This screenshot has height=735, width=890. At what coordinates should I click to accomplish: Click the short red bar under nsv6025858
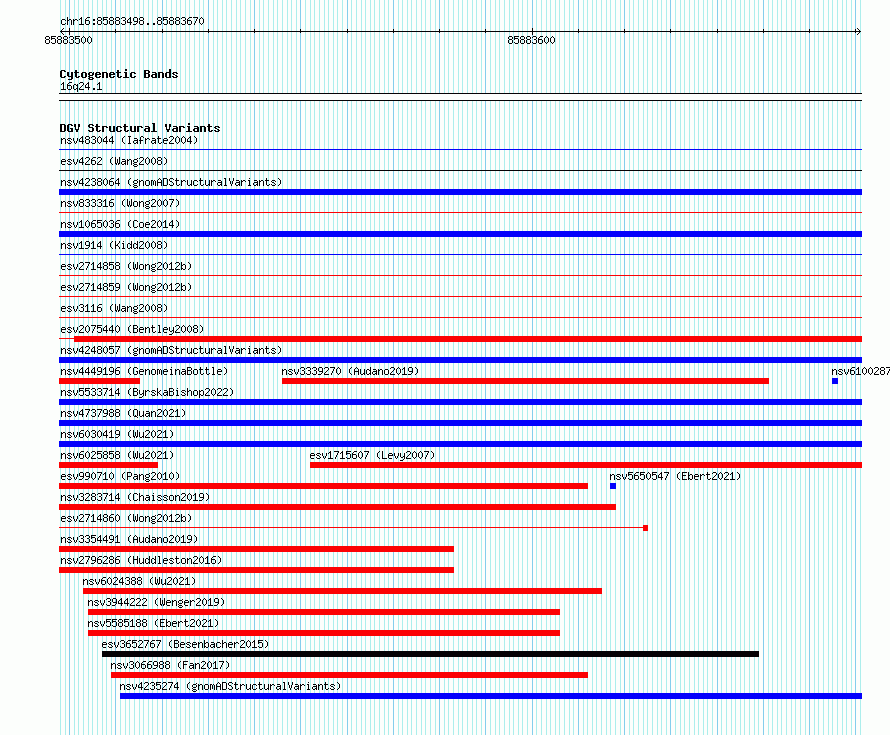tap(108, 465)
